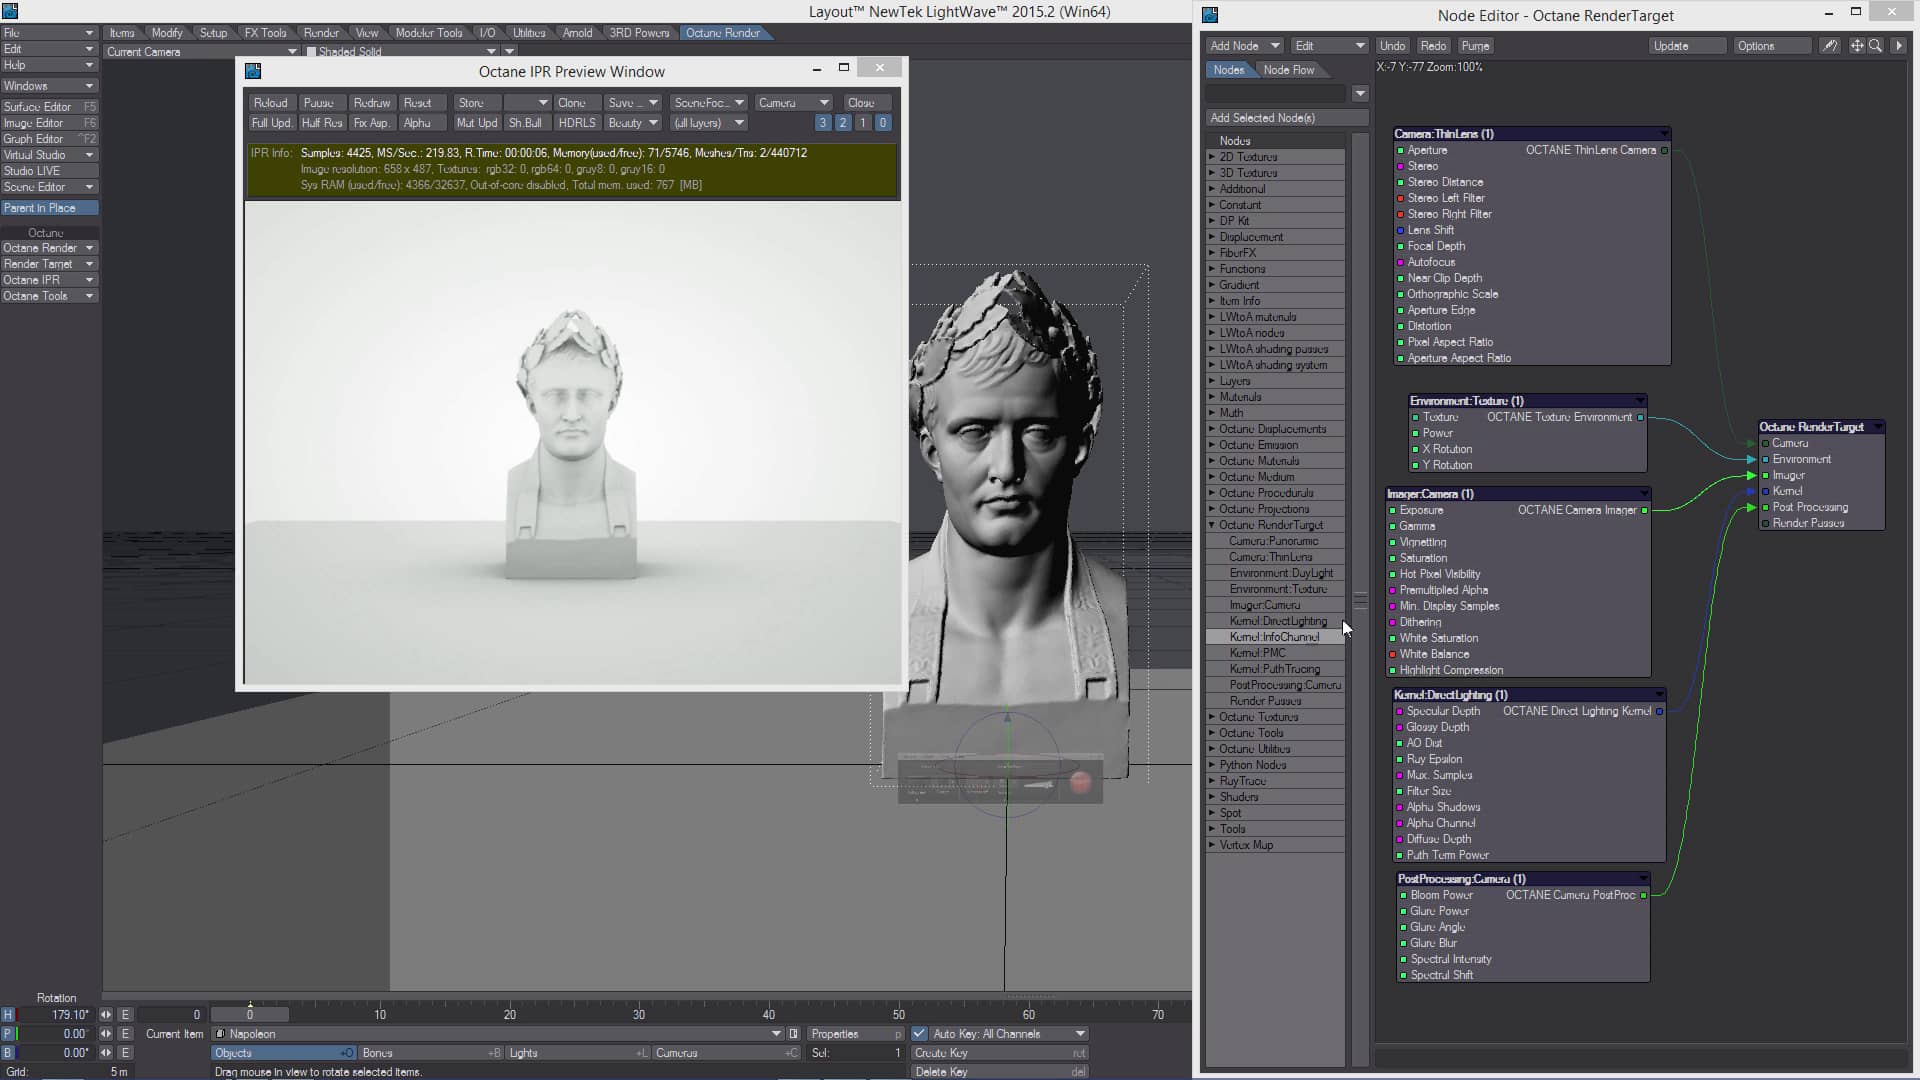
Task: Click the LightWave logo icon in Node Editor titlebar
Action: pyautogui.click(x=1210, y=15)
